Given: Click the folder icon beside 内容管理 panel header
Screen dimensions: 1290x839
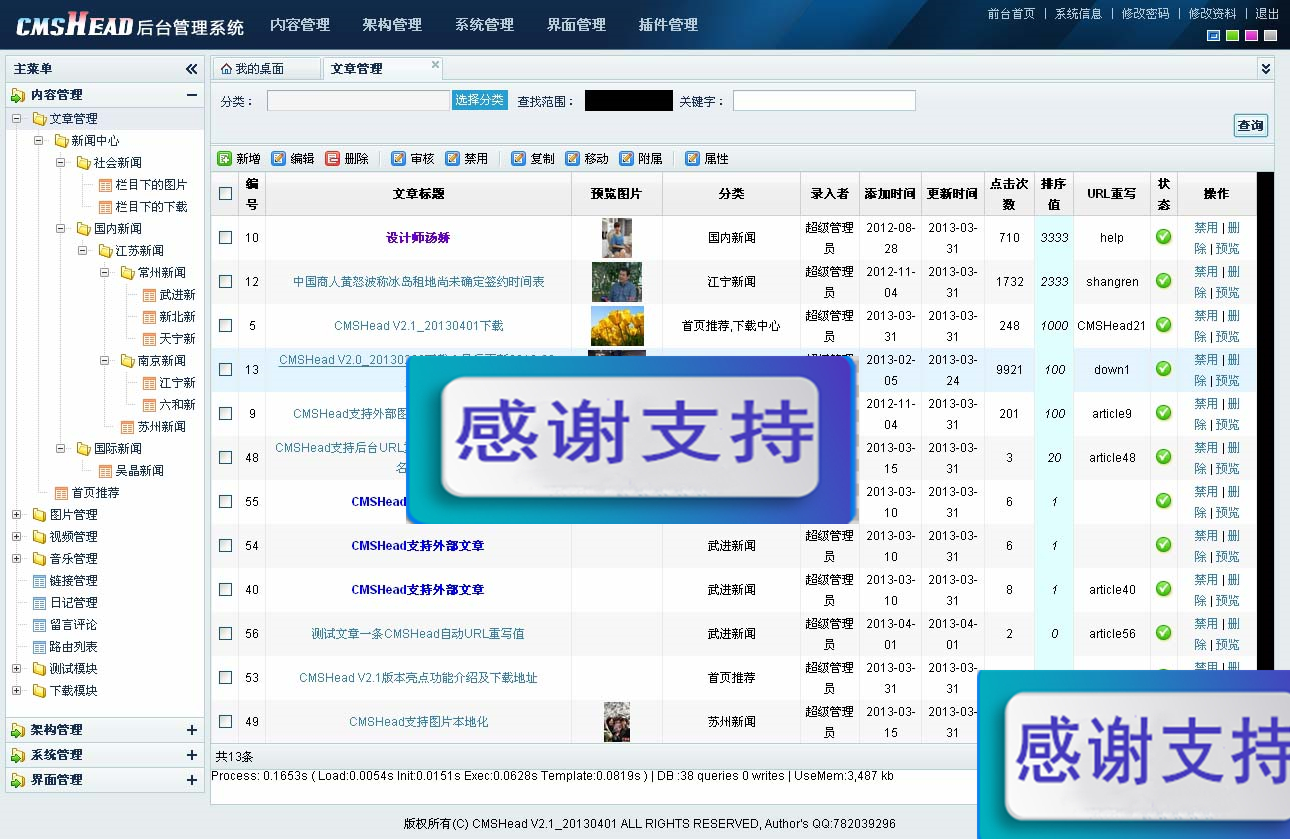Looking at the screenshot, I should [x=18, y=95].
